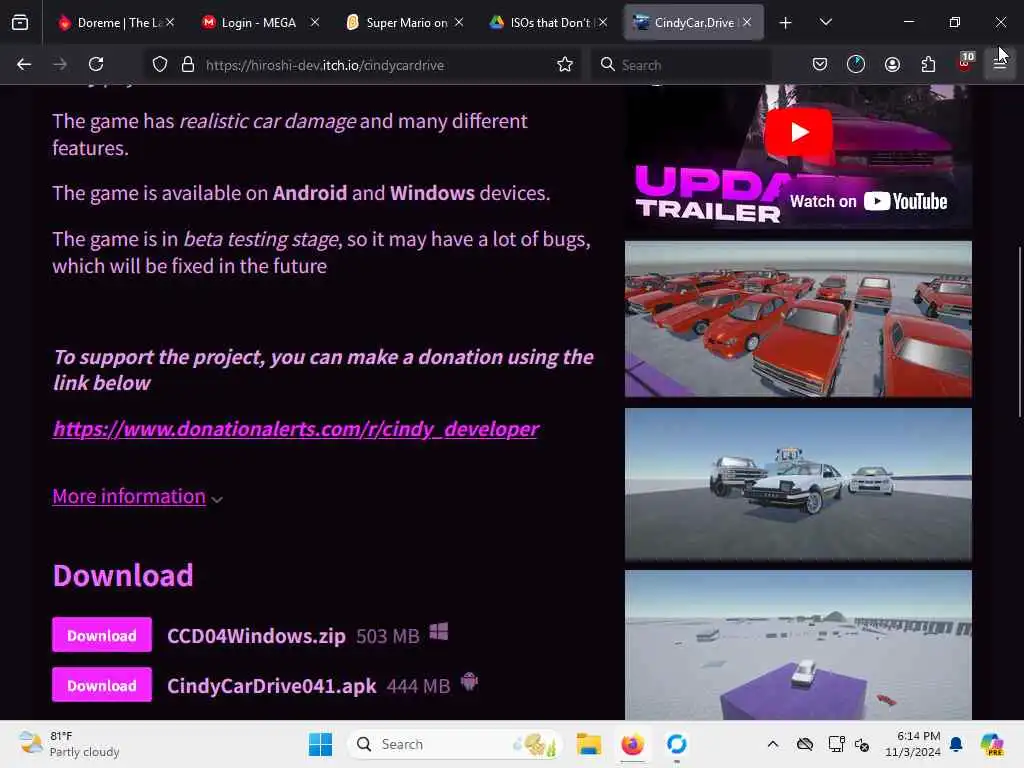This screenshot has height=768, width=1024.
Task: Close the Super Mario tab
Action: [459, 23]
